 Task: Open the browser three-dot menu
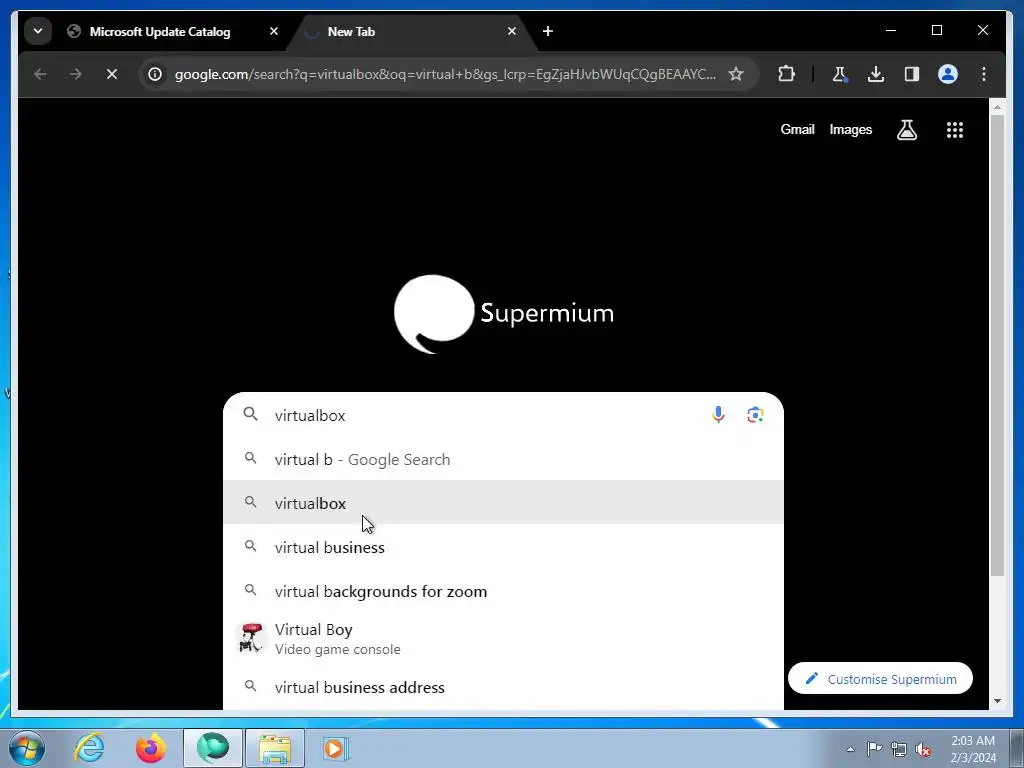point(984,74)
